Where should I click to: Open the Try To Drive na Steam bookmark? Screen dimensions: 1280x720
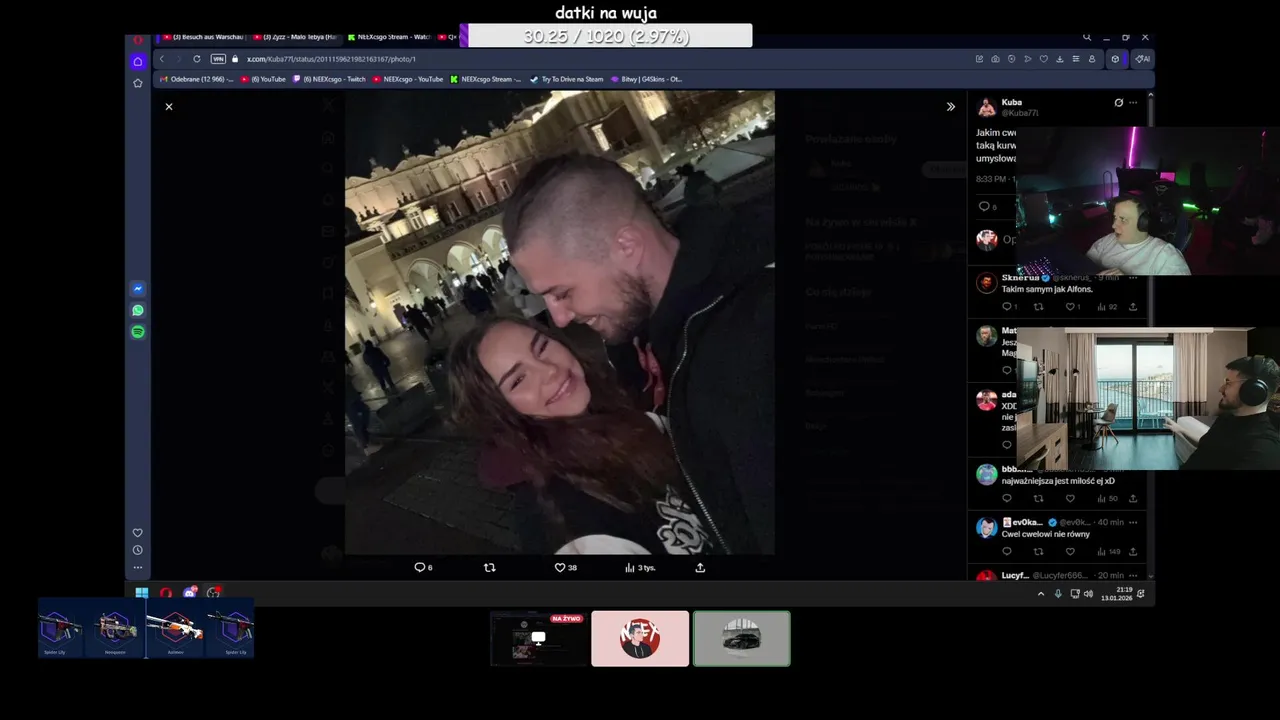pos(567,79)
